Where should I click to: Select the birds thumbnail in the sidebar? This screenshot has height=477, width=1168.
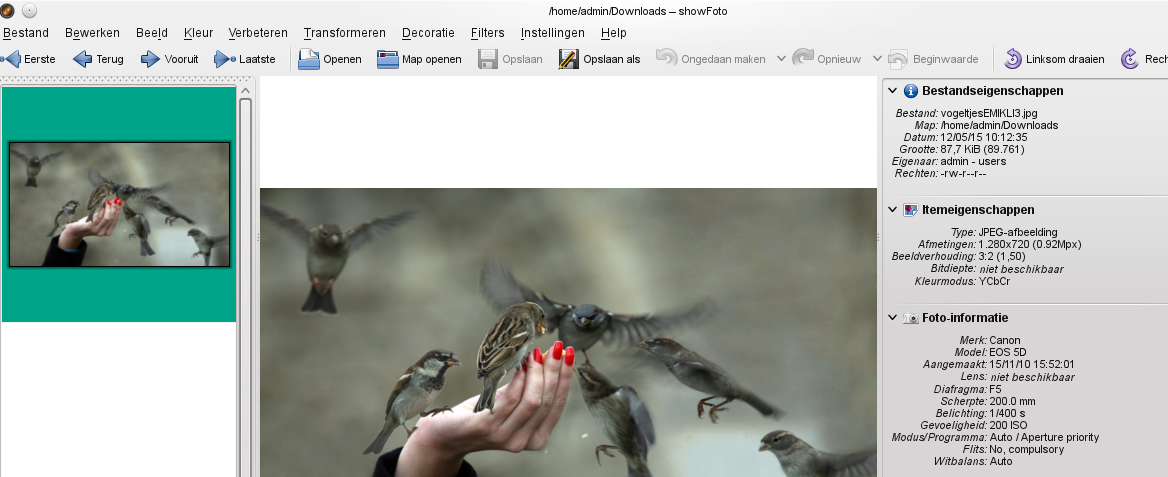click(x=119, y=204)
